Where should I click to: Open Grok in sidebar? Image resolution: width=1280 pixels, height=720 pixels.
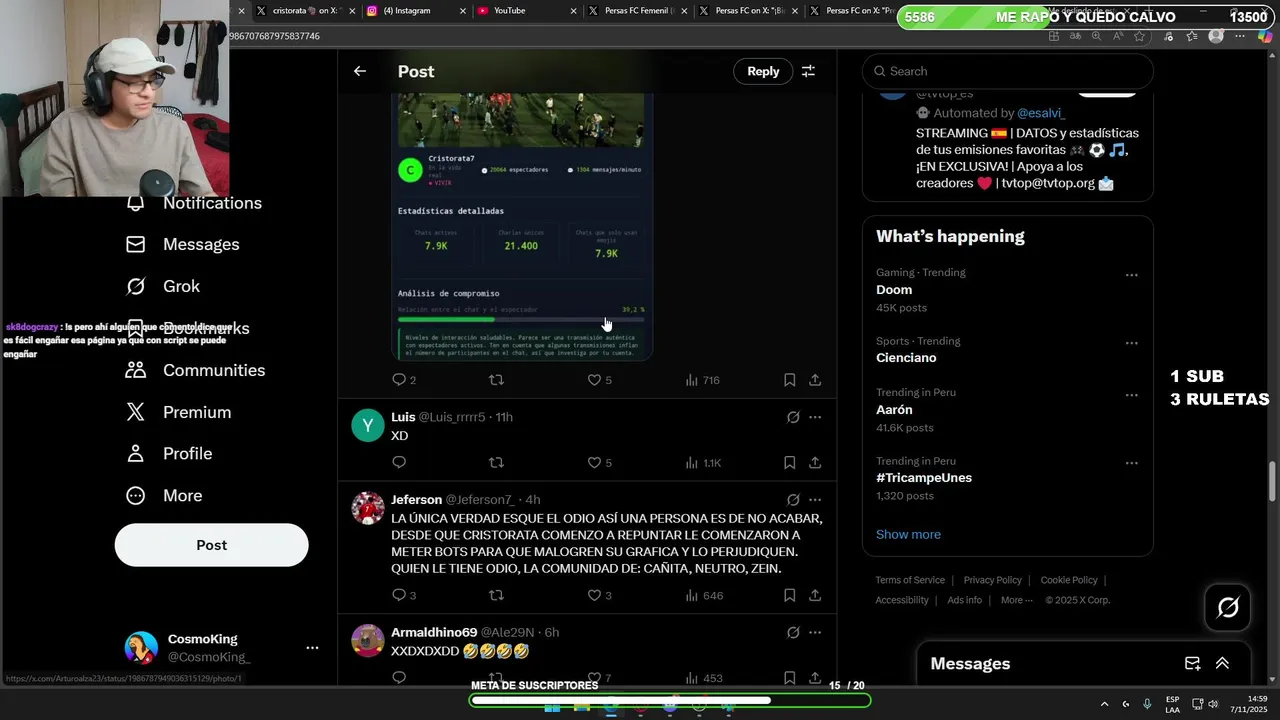click(162, 286)
